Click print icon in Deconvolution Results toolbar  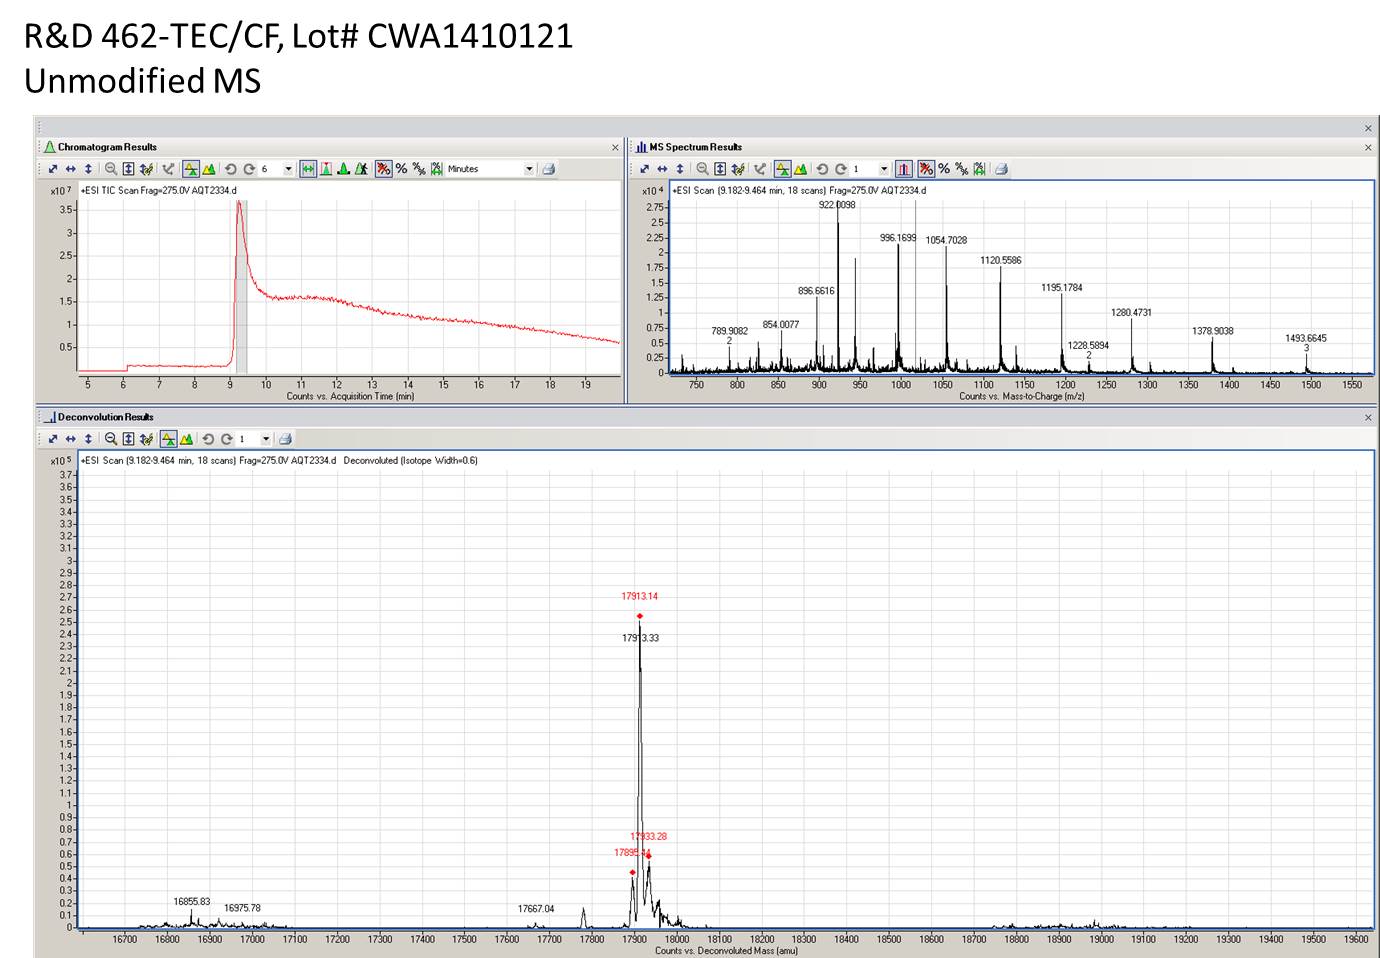tap(285, 439)
